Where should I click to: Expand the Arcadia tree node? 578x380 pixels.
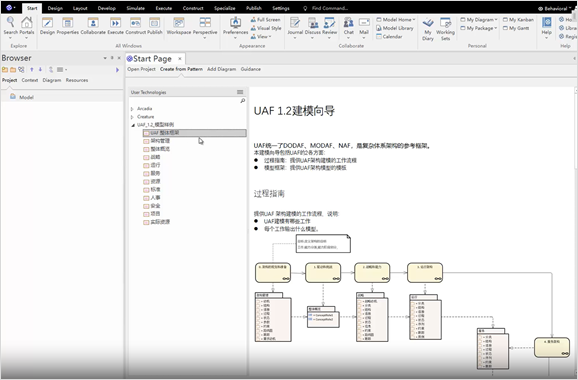(132, 109)
